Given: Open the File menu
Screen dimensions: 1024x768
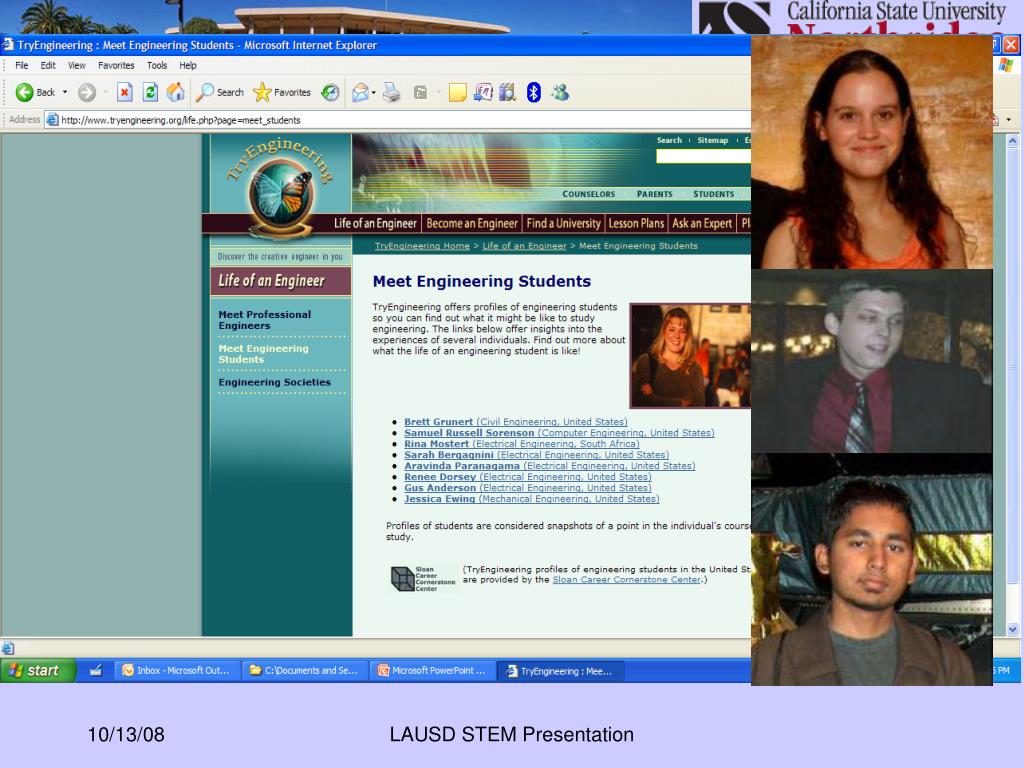Looking at the screenshot, I should [22, 65].
